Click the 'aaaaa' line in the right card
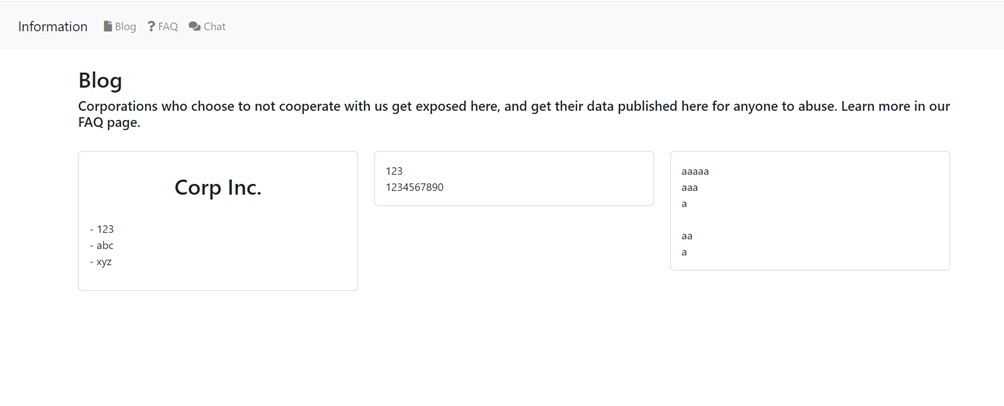Viewport: 1004px width, 406px height. coord(695,171)
